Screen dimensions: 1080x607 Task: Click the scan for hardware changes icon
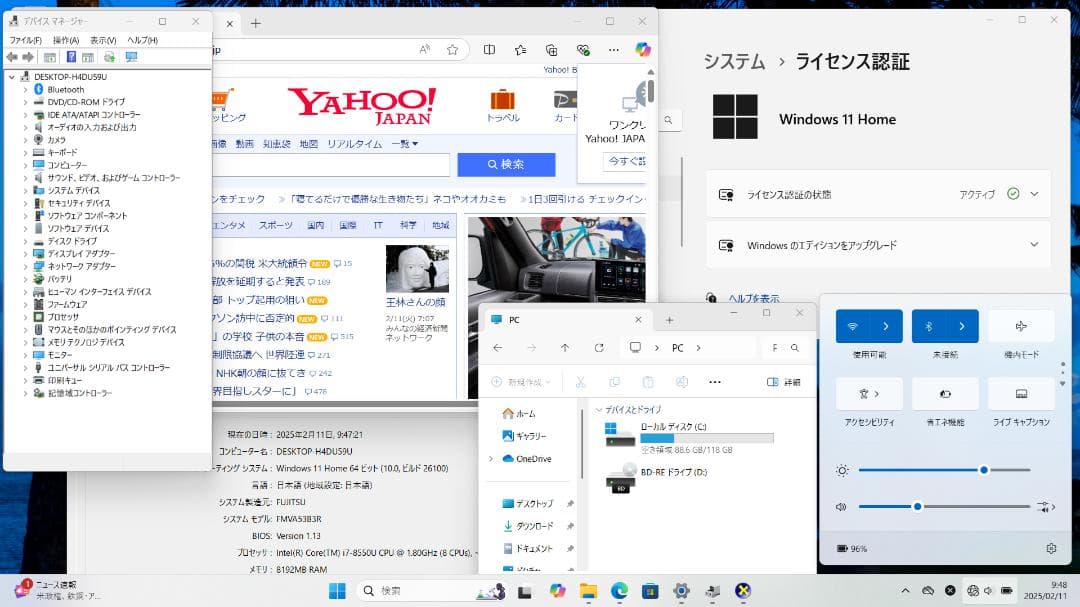pyautogui.click(x=108, y=57)
